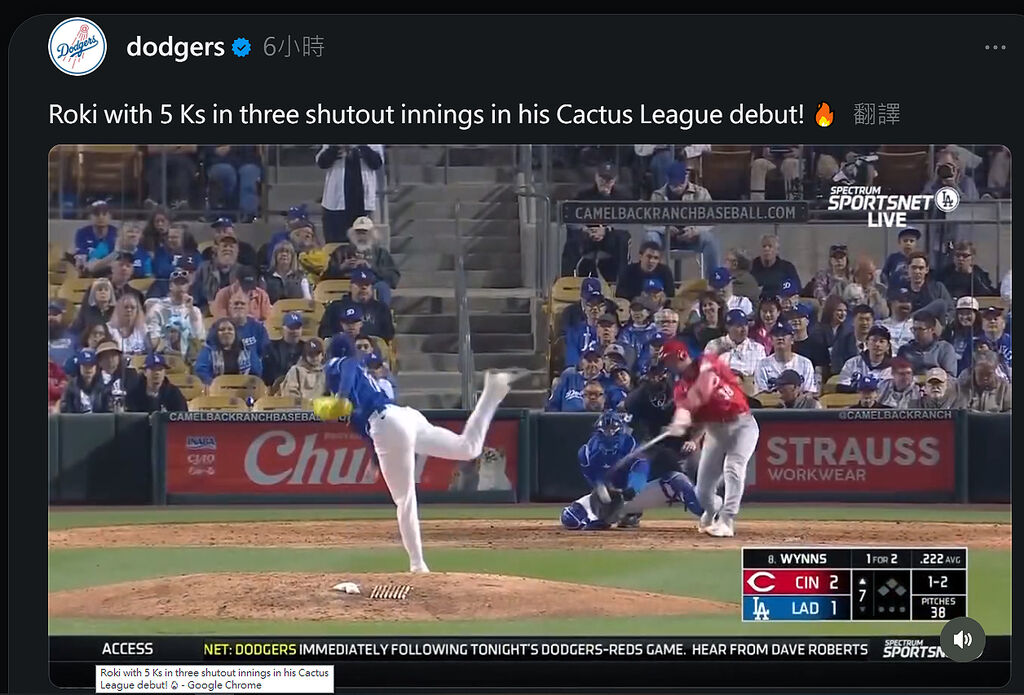Click the Roki with 5 Ks caption
1024x695 pixels.
tap(426, 114)
